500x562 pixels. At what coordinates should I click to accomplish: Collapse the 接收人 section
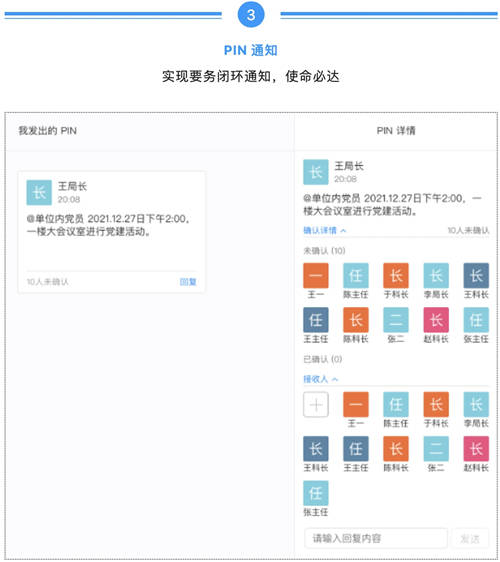point(320,379)
